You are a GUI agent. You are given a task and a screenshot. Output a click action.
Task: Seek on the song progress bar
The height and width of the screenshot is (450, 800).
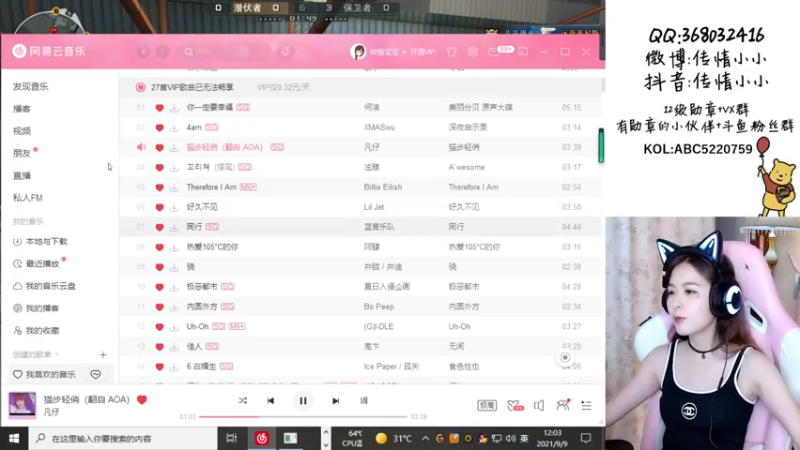click(x=303, y=417)
